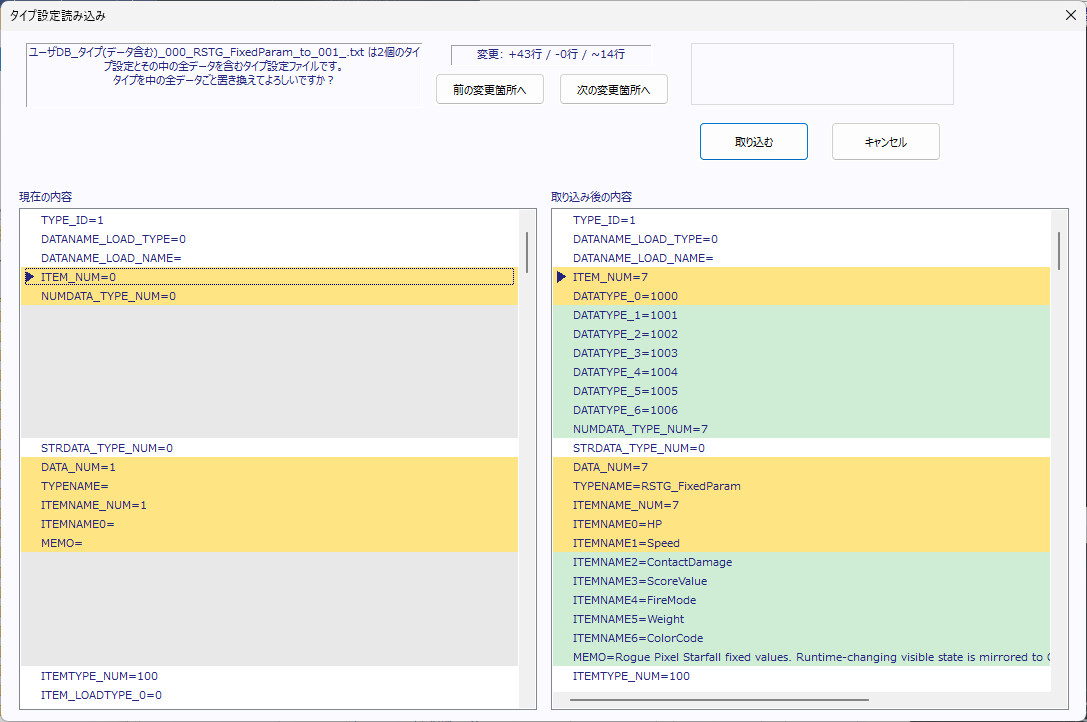Select NUMDATA_TYPE_NUM=0 row in left pane

pos(269,296)
